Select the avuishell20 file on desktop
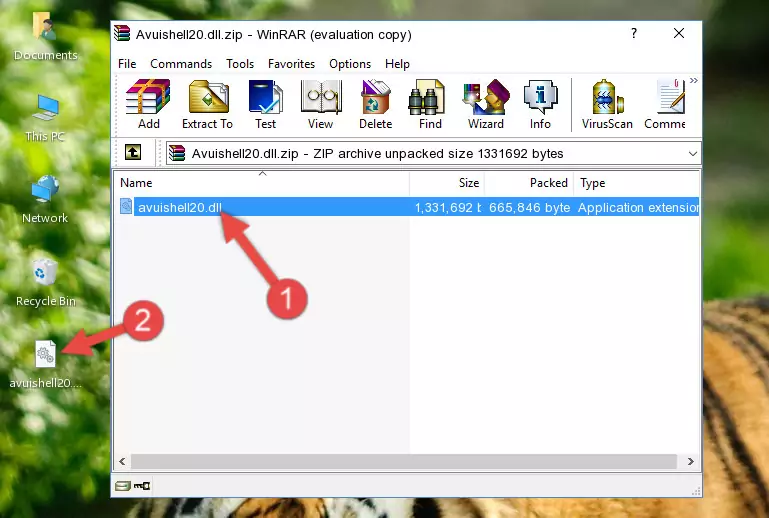 46,364
